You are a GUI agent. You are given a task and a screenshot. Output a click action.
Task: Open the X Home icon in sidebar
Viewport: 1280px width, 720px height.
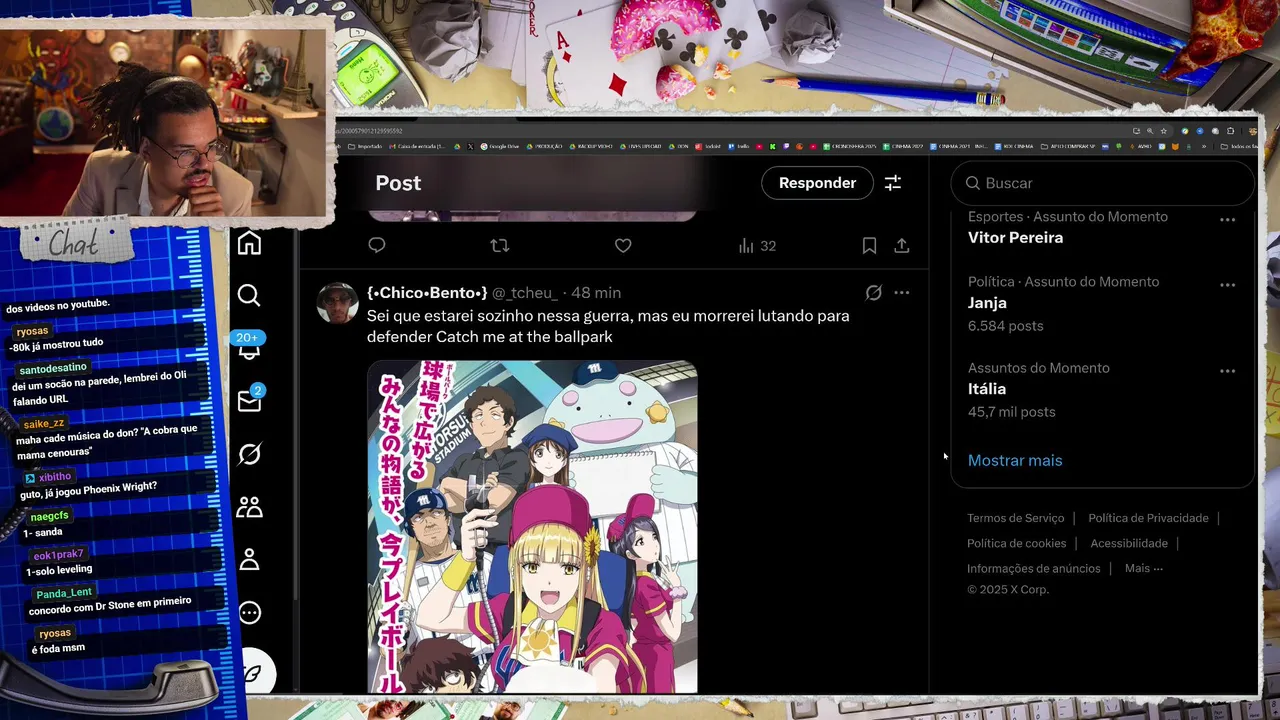(249, 243)
